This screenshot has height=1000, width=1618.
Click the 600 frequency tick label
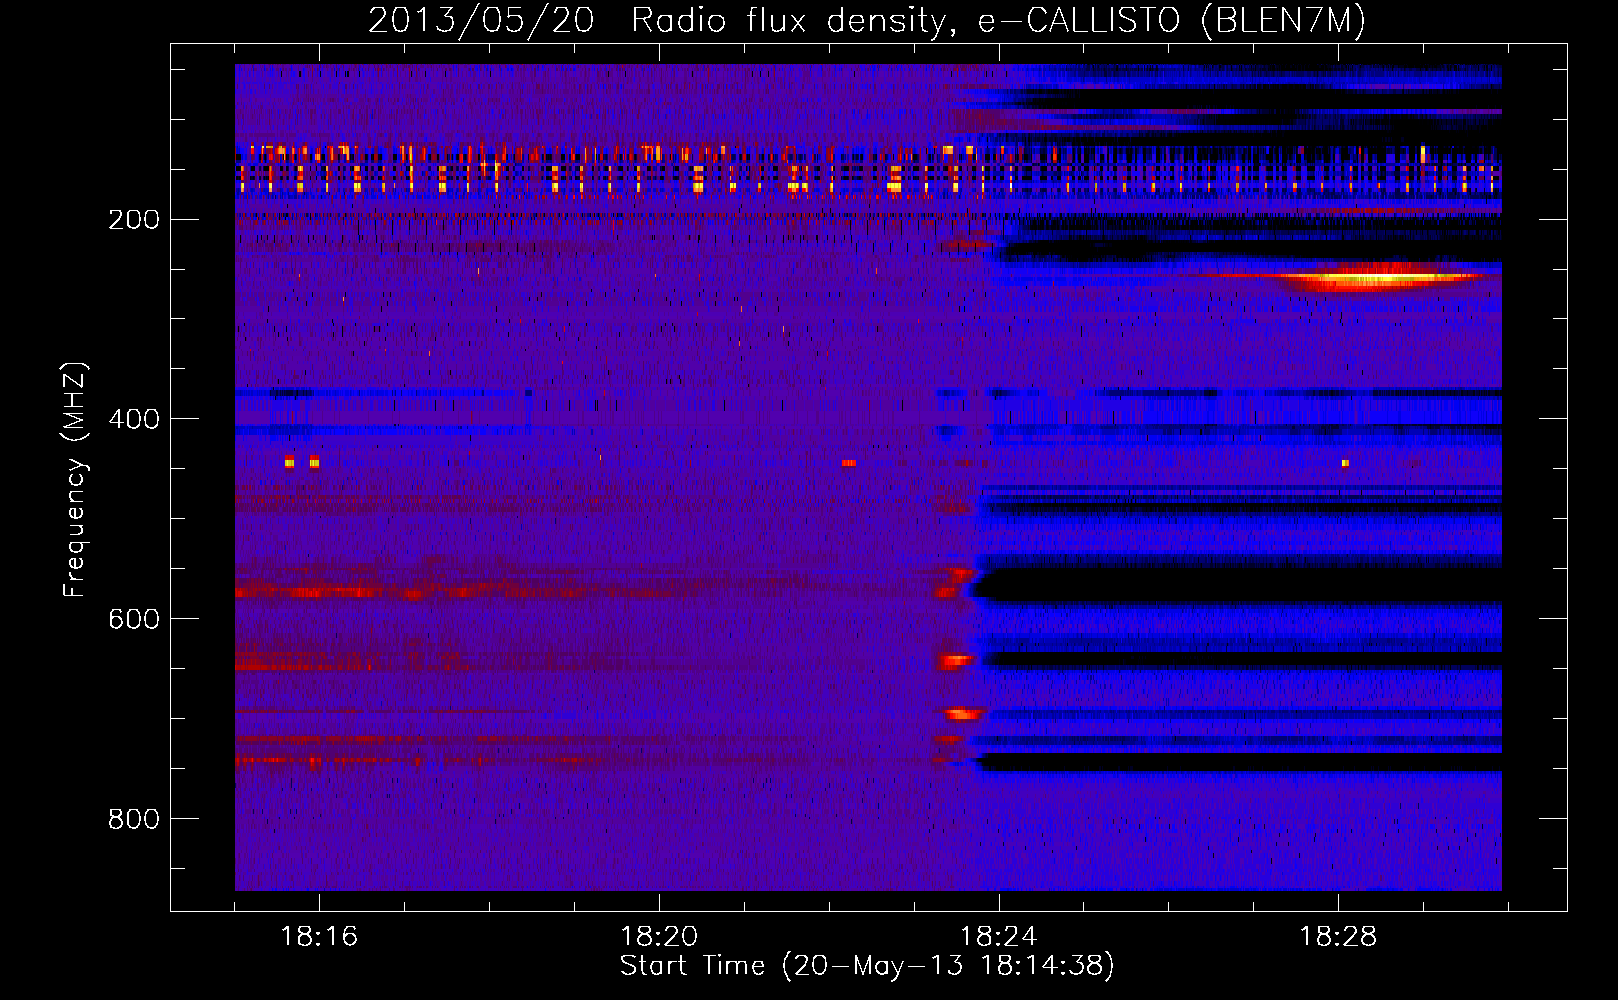[x=134, y=619]
